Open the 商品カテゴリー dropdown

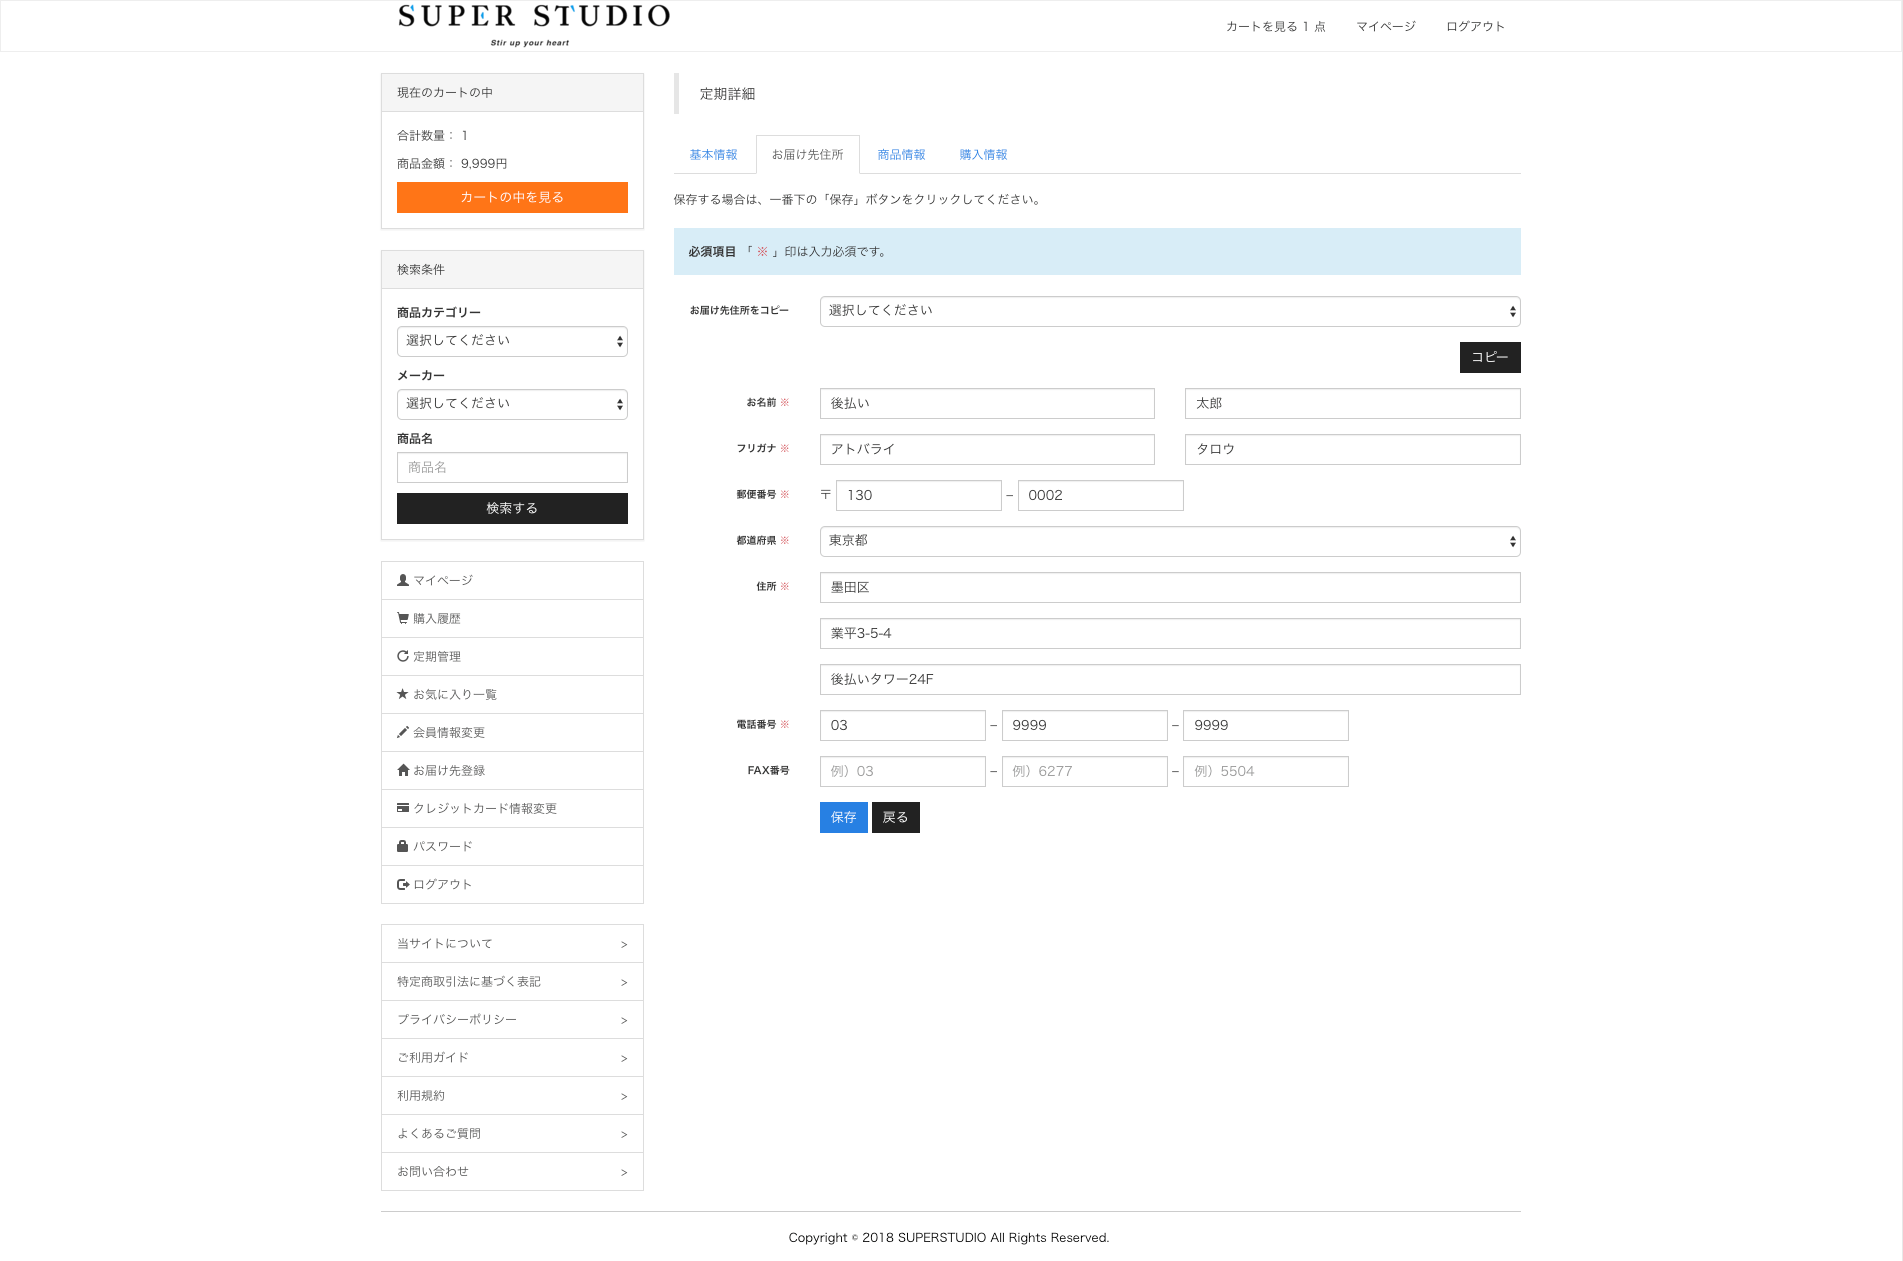point(512,341)
